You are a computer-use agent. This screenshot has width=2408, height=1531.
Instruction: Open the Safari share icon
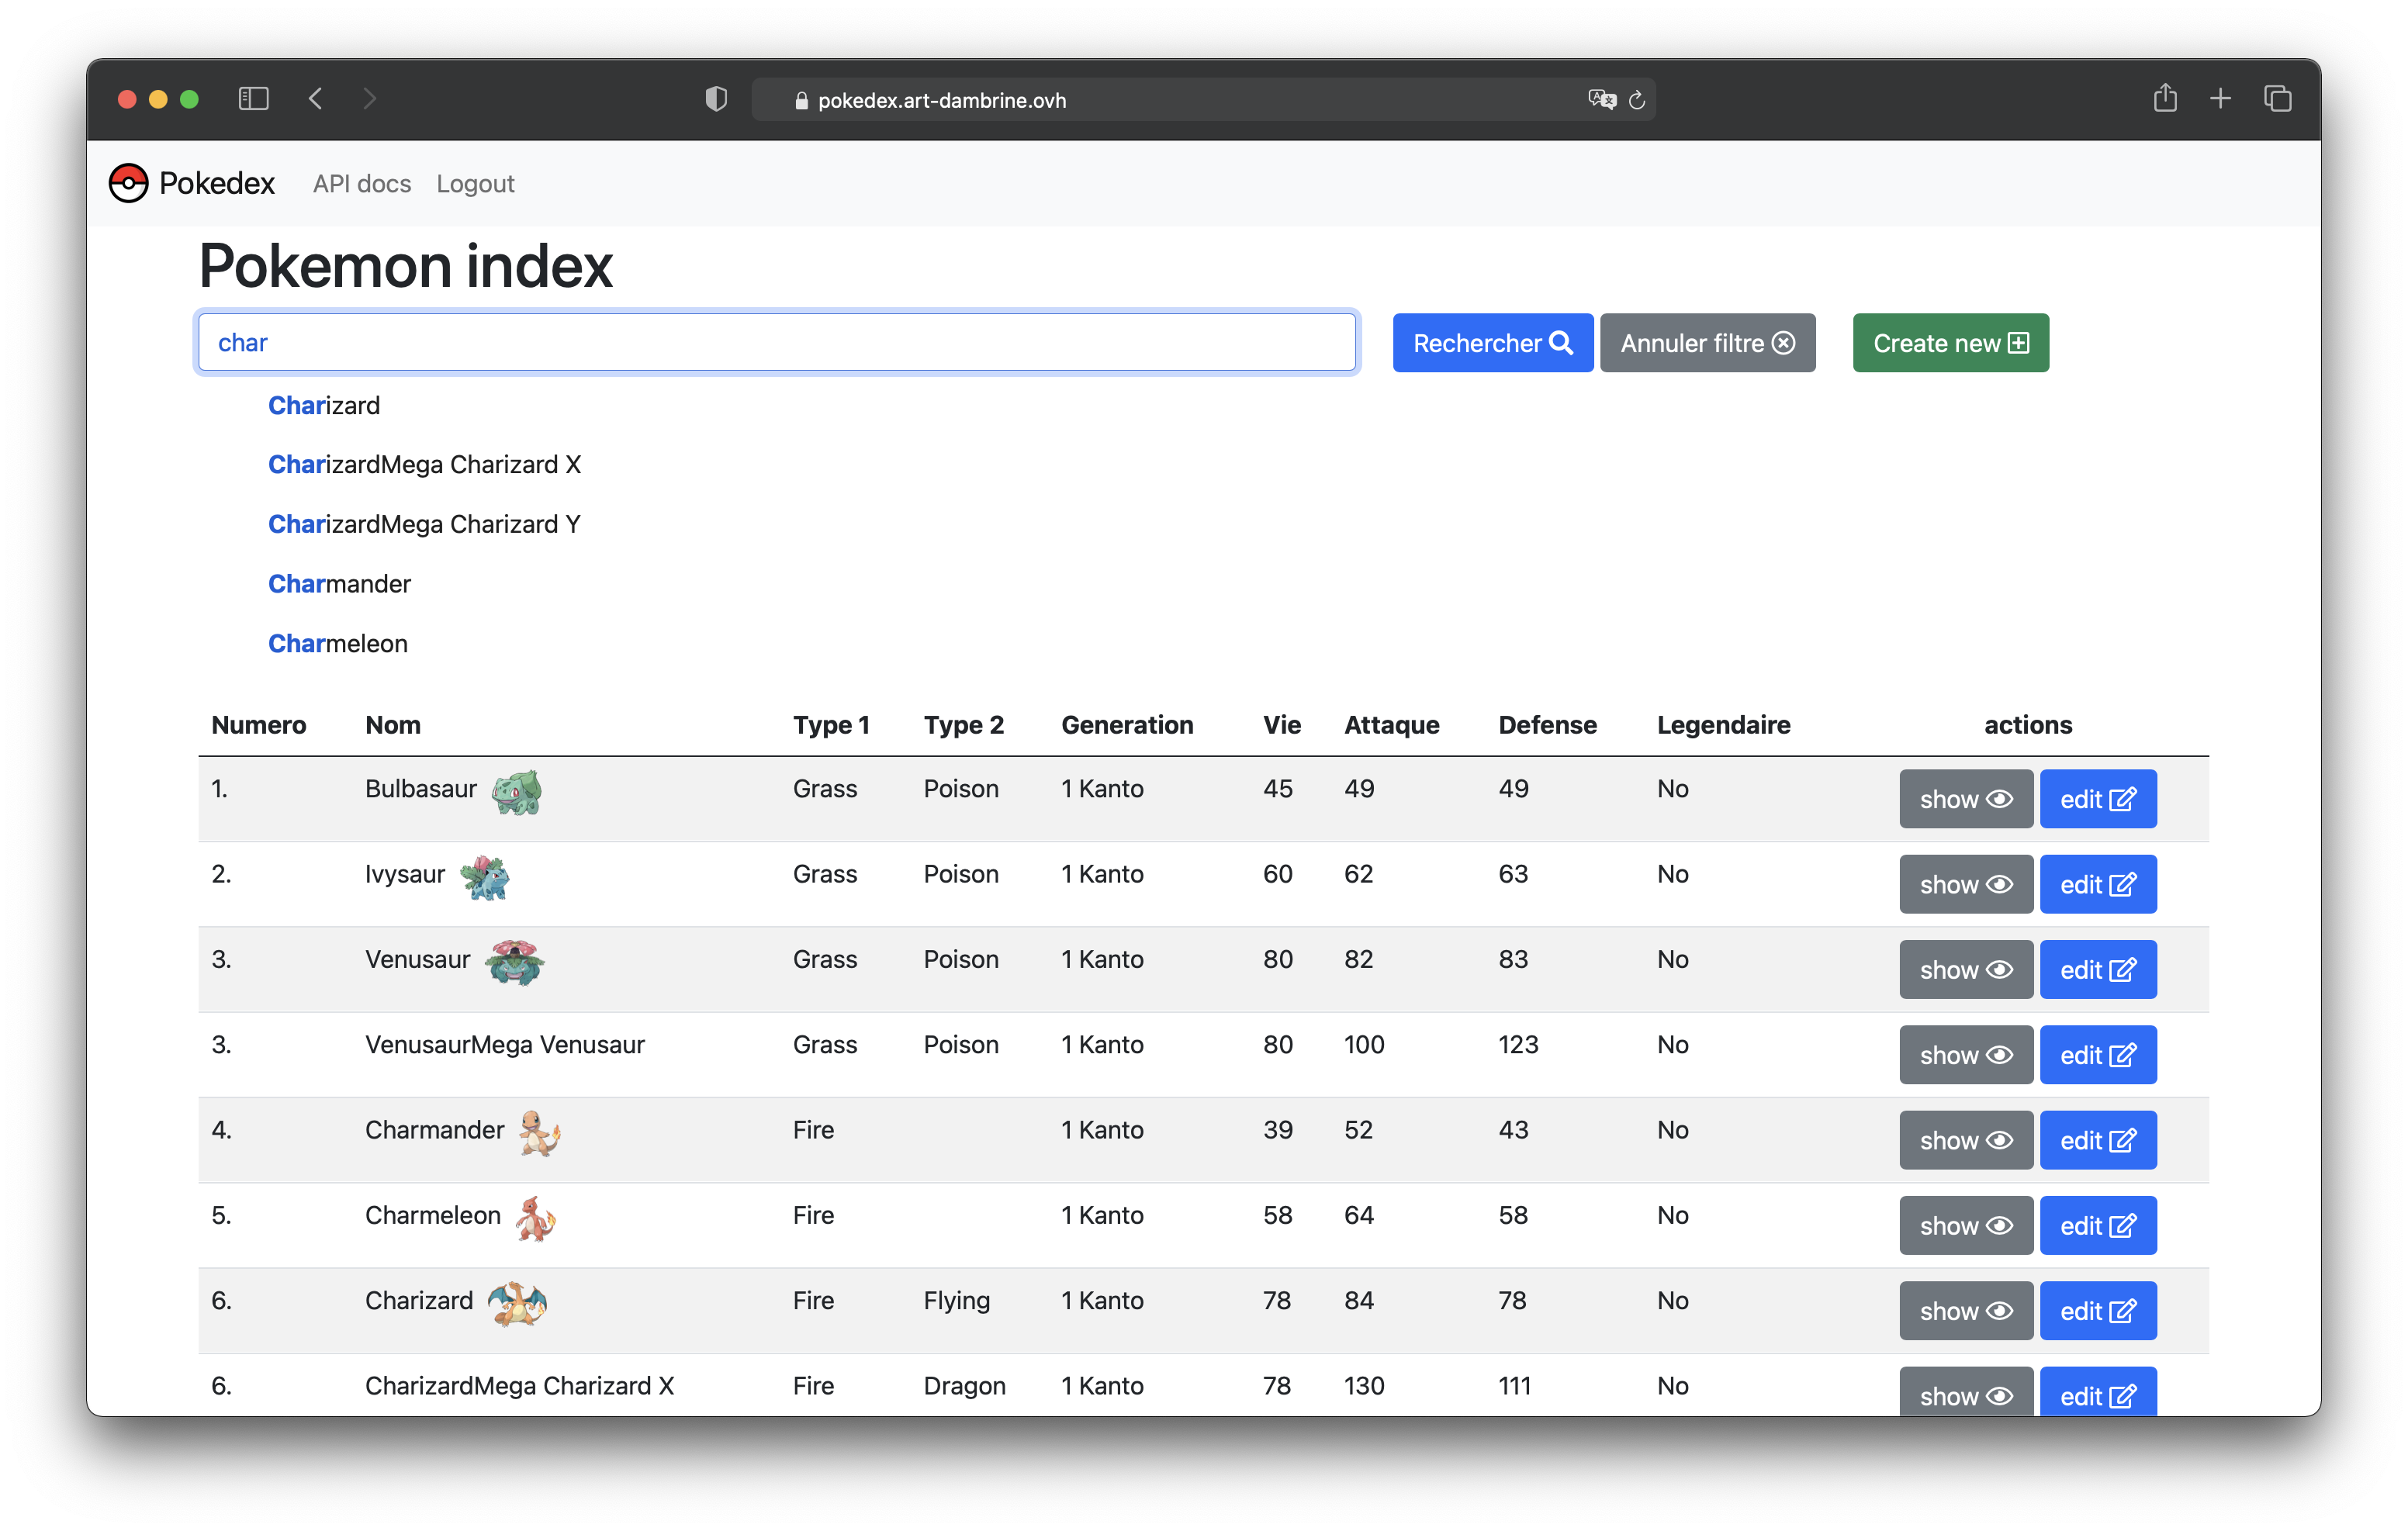coord(2165,98)
